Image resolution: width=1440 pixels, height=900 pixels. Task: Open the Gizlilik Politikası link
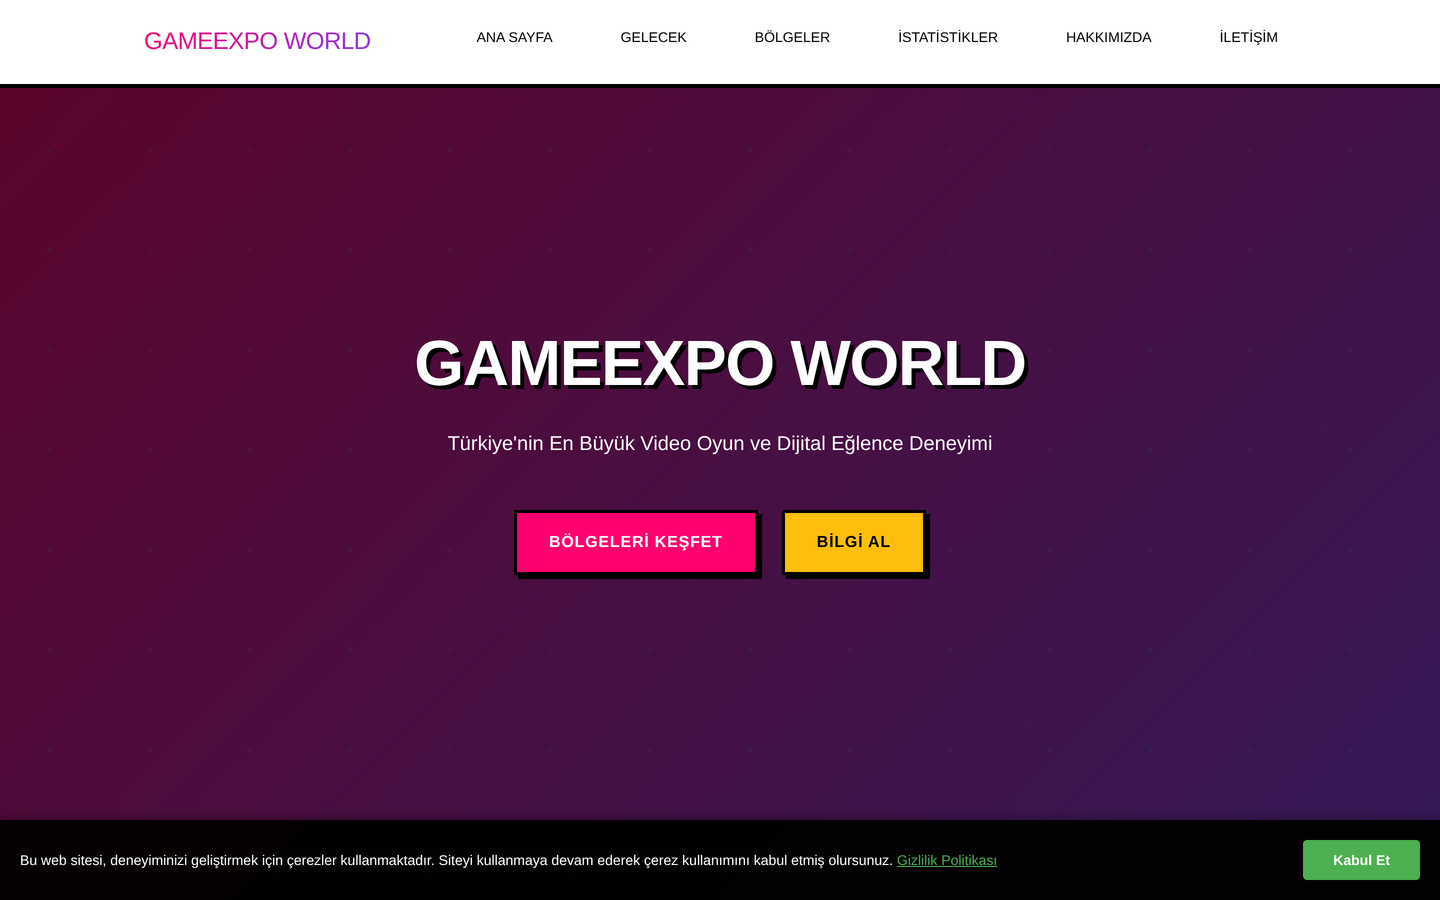(x=947, y=860)
